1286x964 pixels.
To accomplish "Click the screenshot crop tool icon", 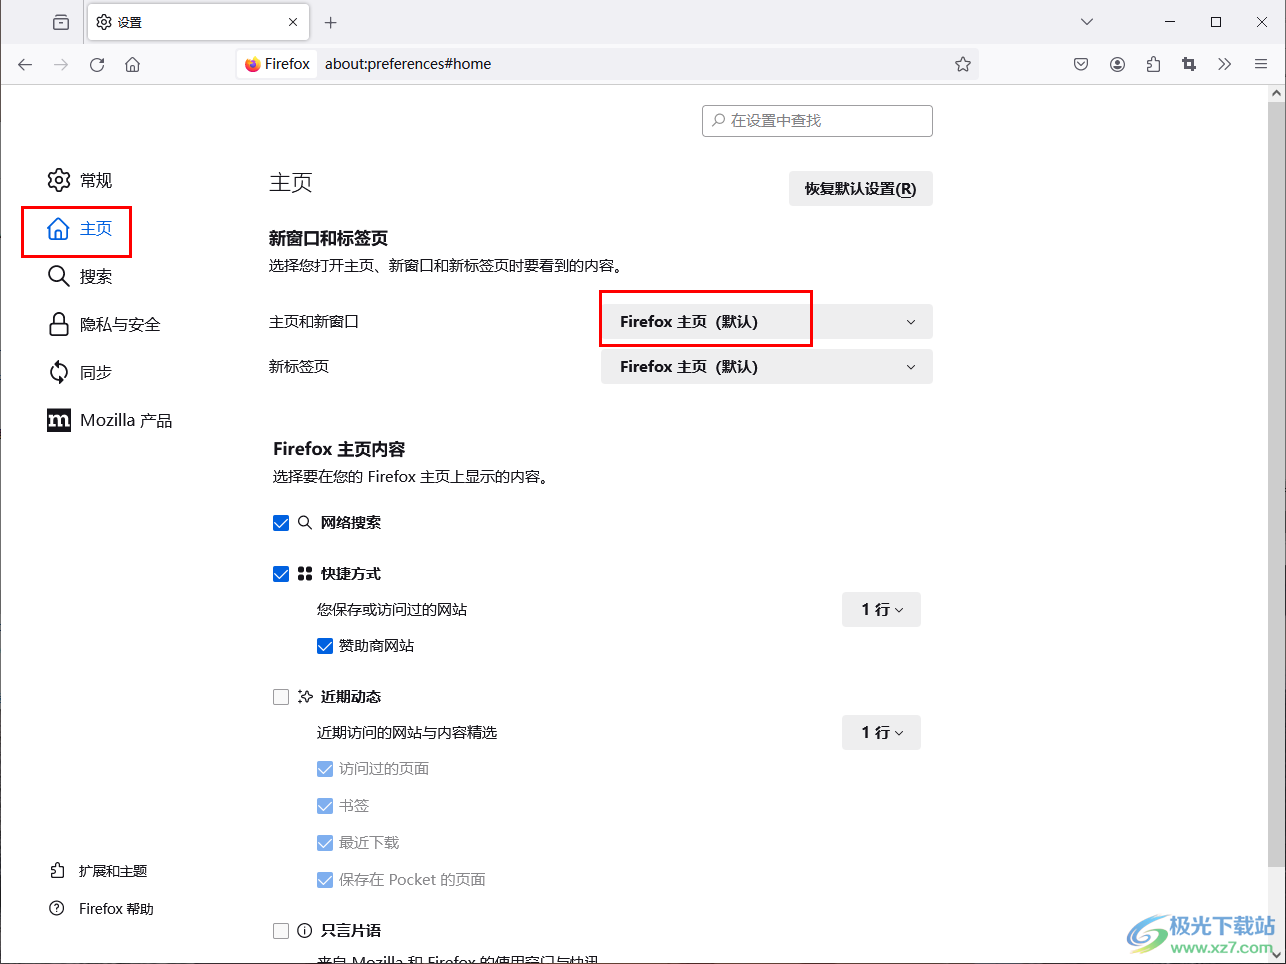I will point(1189,64).
